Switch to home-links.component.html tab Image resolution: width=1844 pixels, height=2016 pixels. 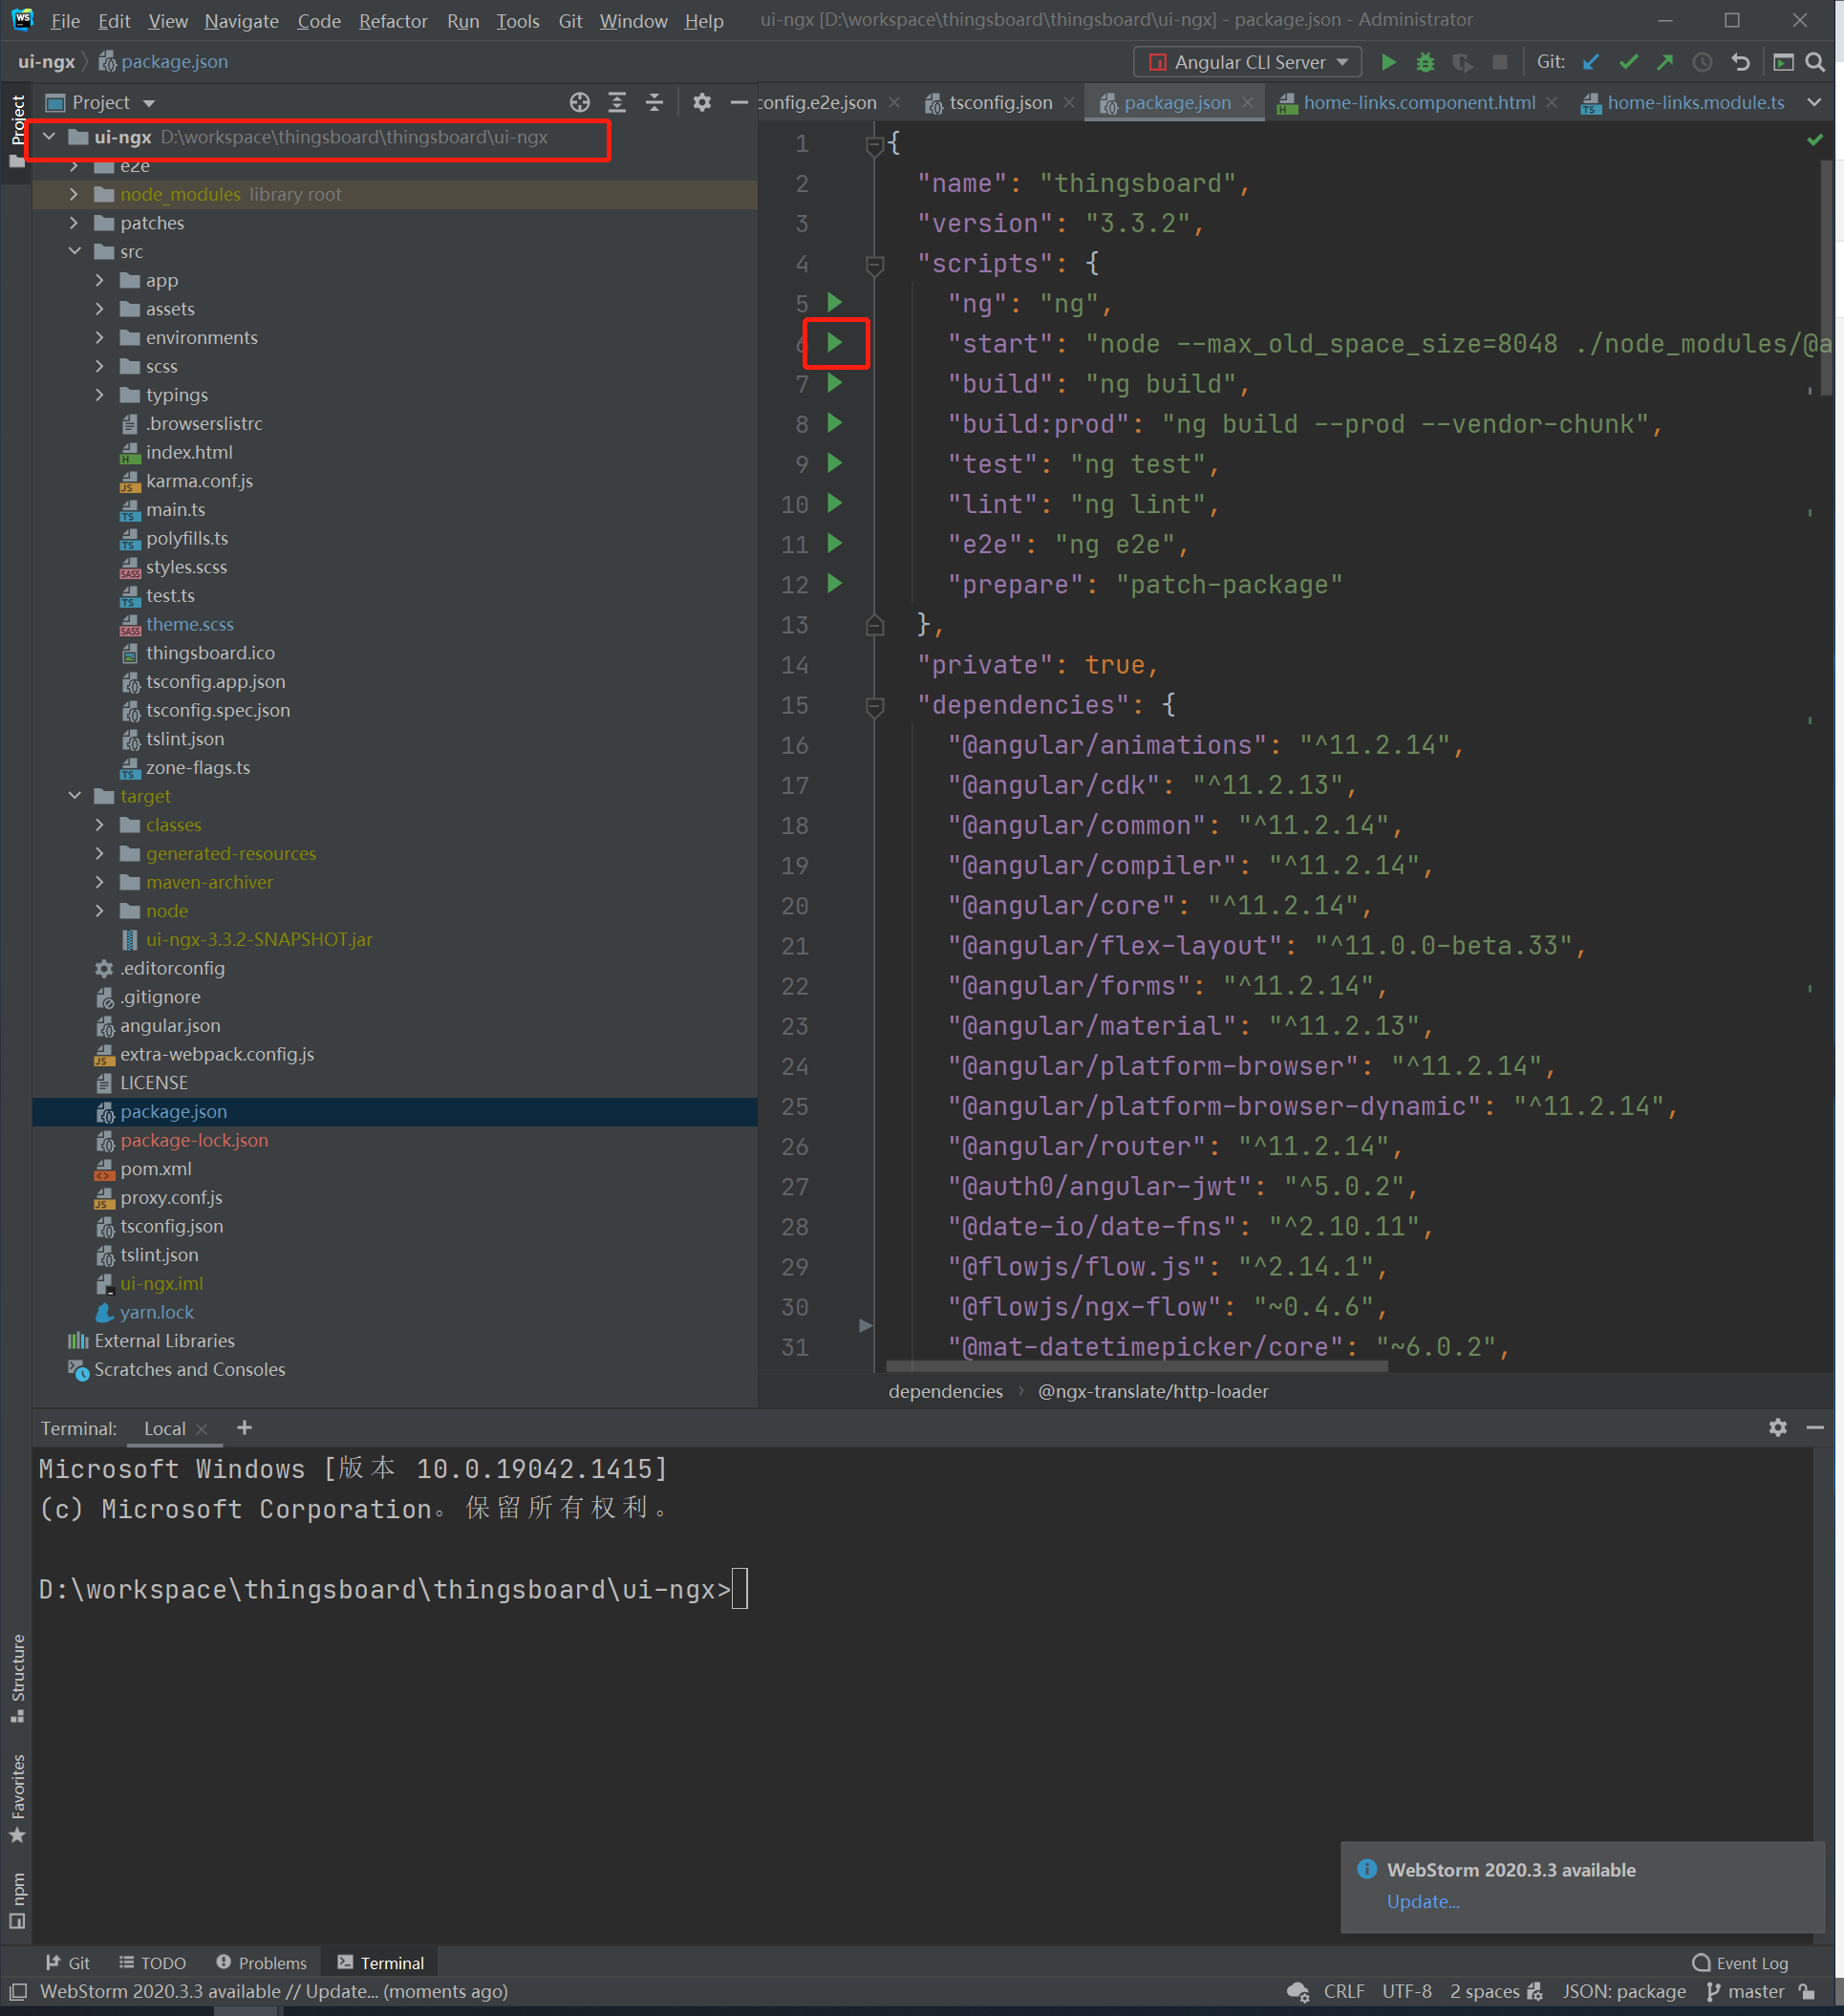[1418, 102]
